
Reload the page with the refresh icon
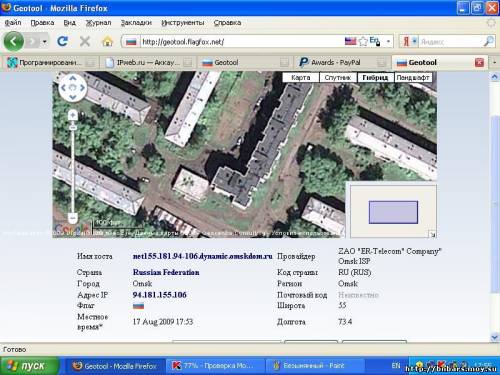point(62,42)
